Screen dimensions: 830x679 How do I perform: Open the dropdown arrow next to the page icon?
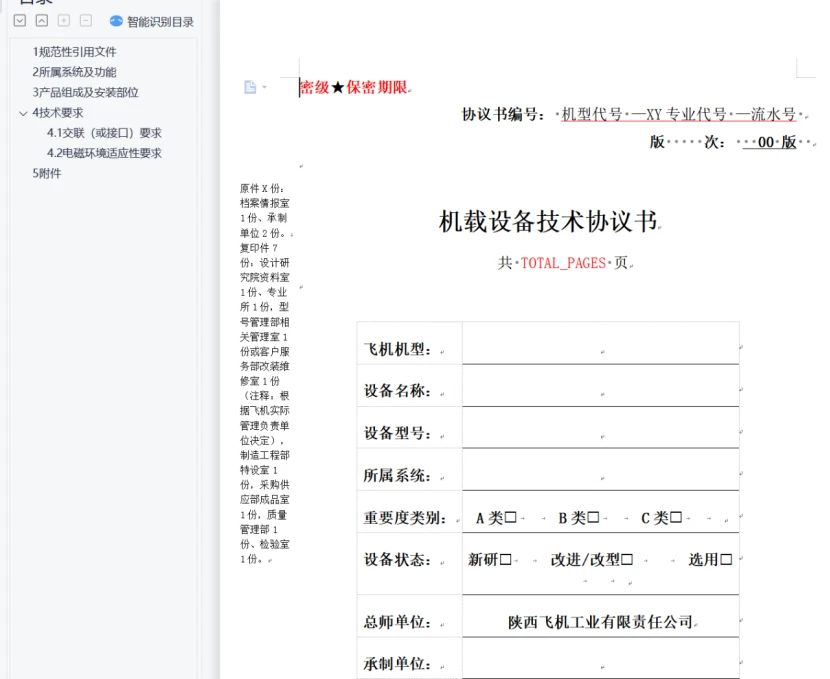[x=264, y=87]
